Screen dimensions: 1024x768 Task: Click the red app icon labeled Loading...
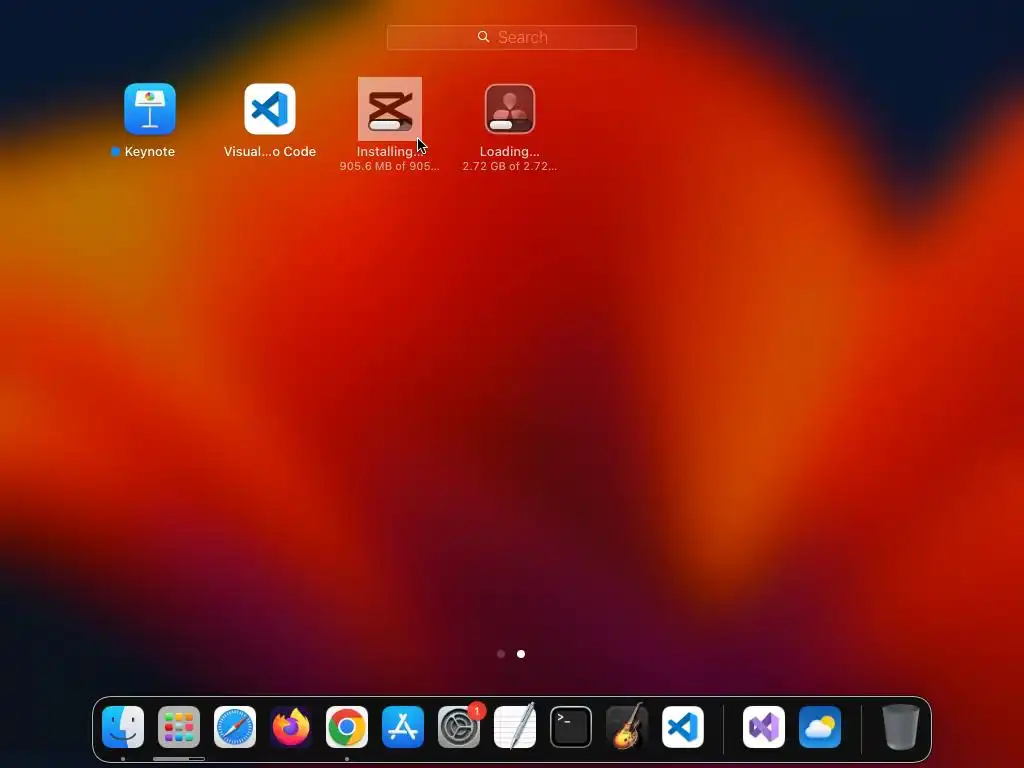pos(510,109)
